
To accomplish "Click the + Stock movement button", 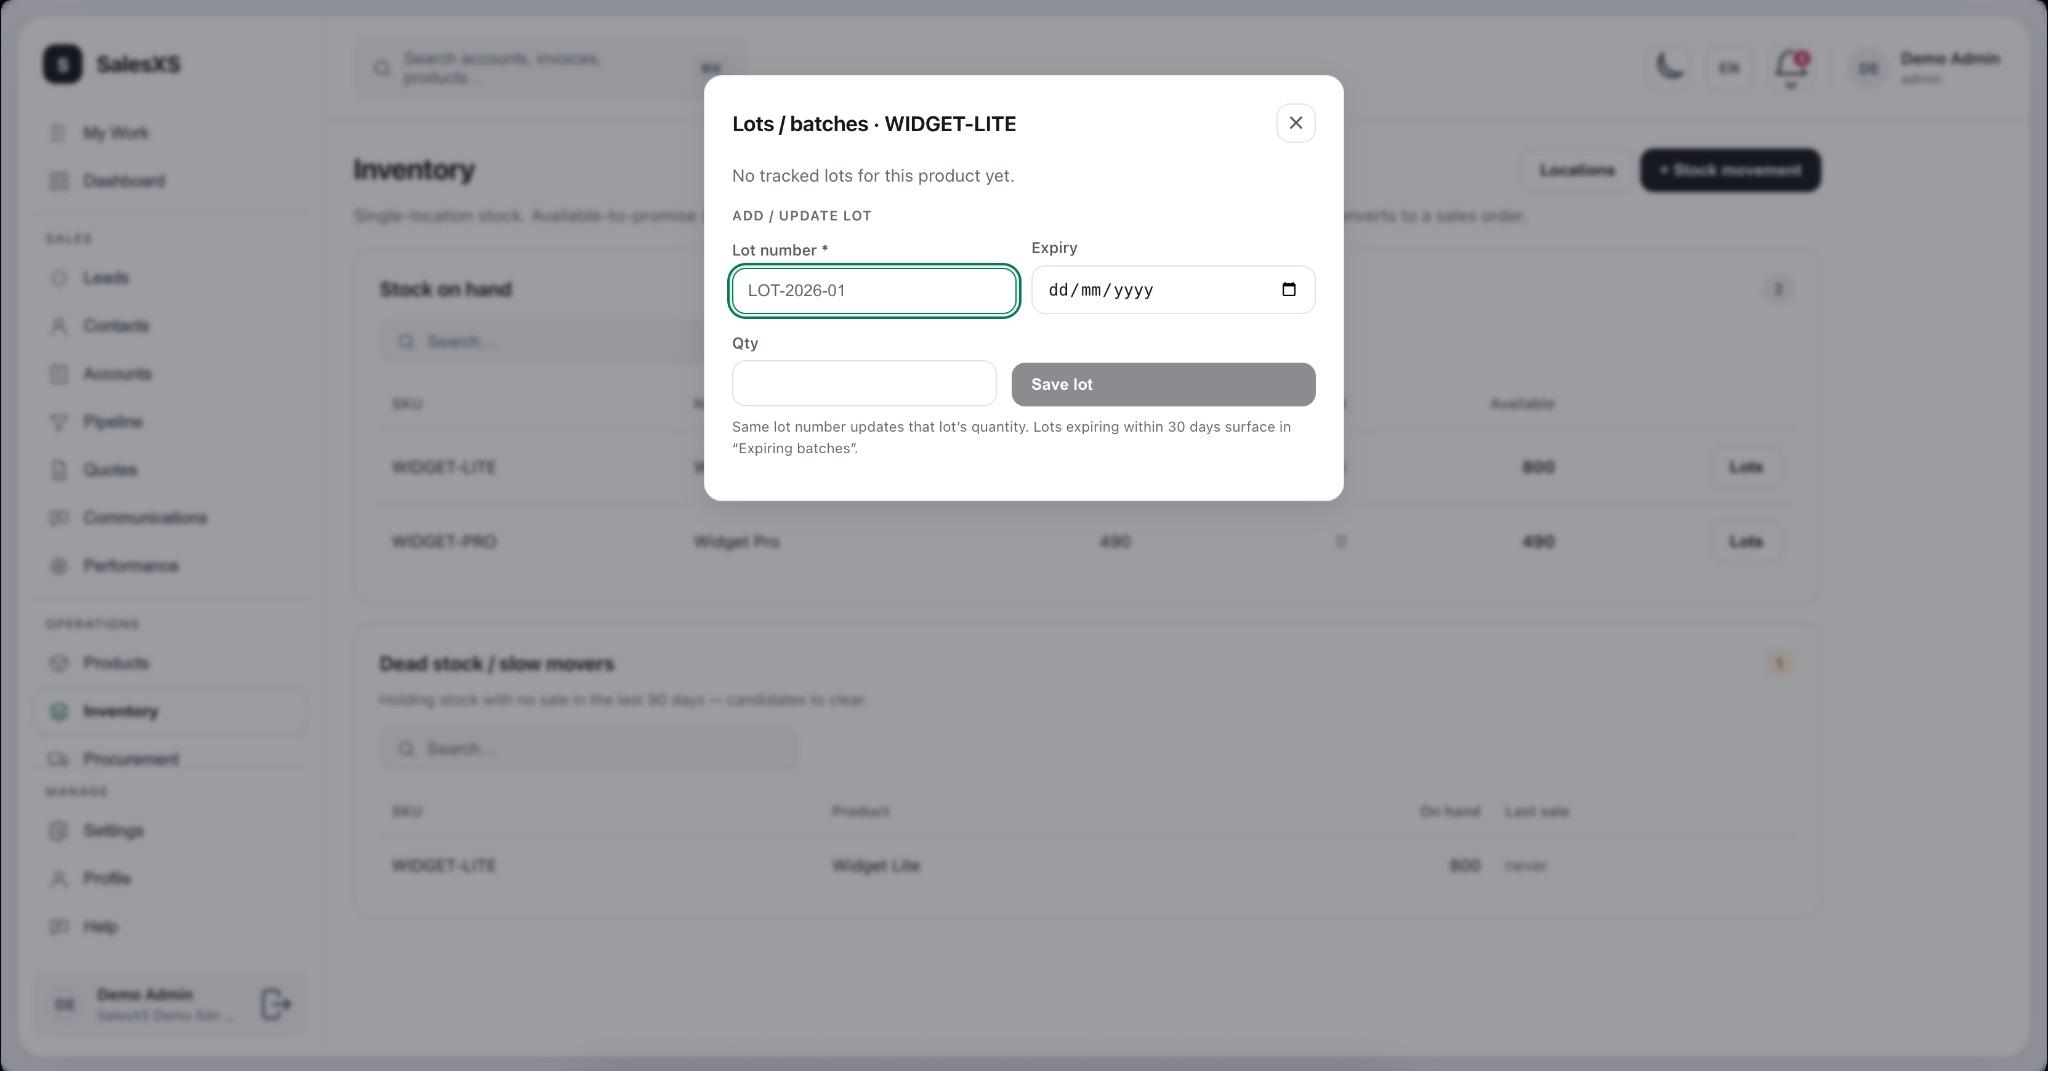I will [x=1730, y=170].
